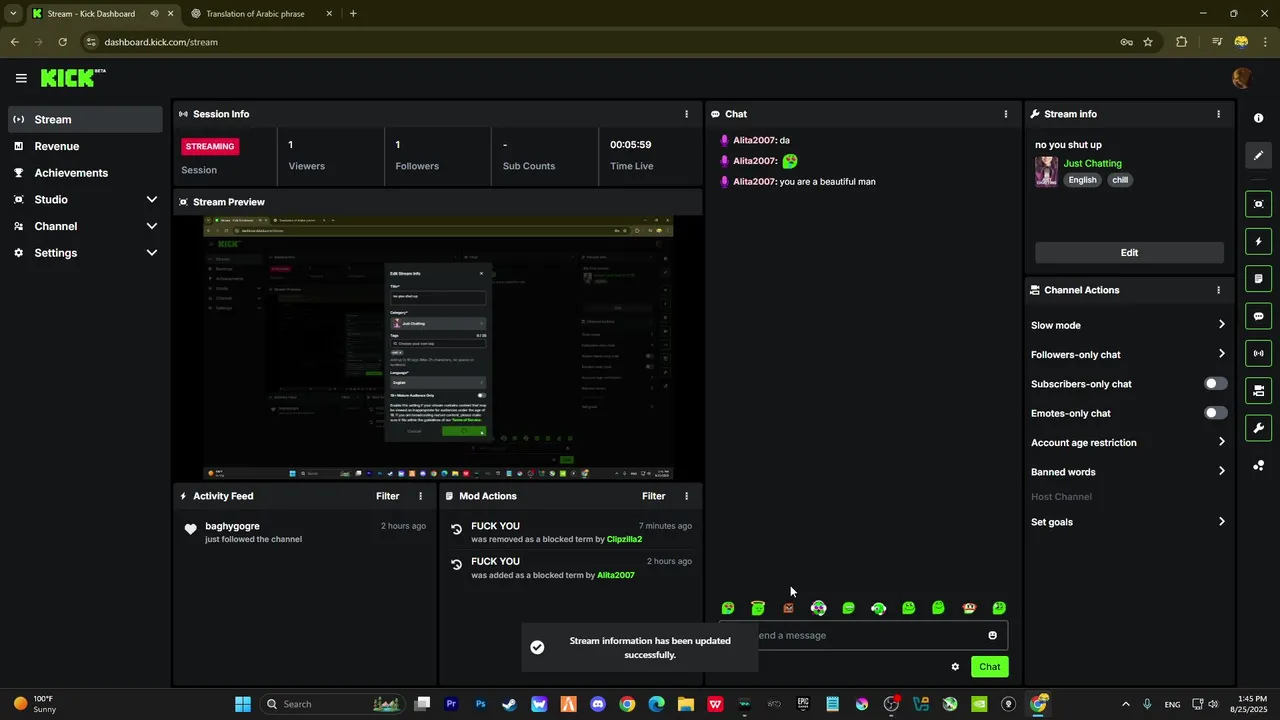Click the lightning bolt activity icon in the right sidebar
Viewport: 1280px width, 720px height.
[1258, 242]
